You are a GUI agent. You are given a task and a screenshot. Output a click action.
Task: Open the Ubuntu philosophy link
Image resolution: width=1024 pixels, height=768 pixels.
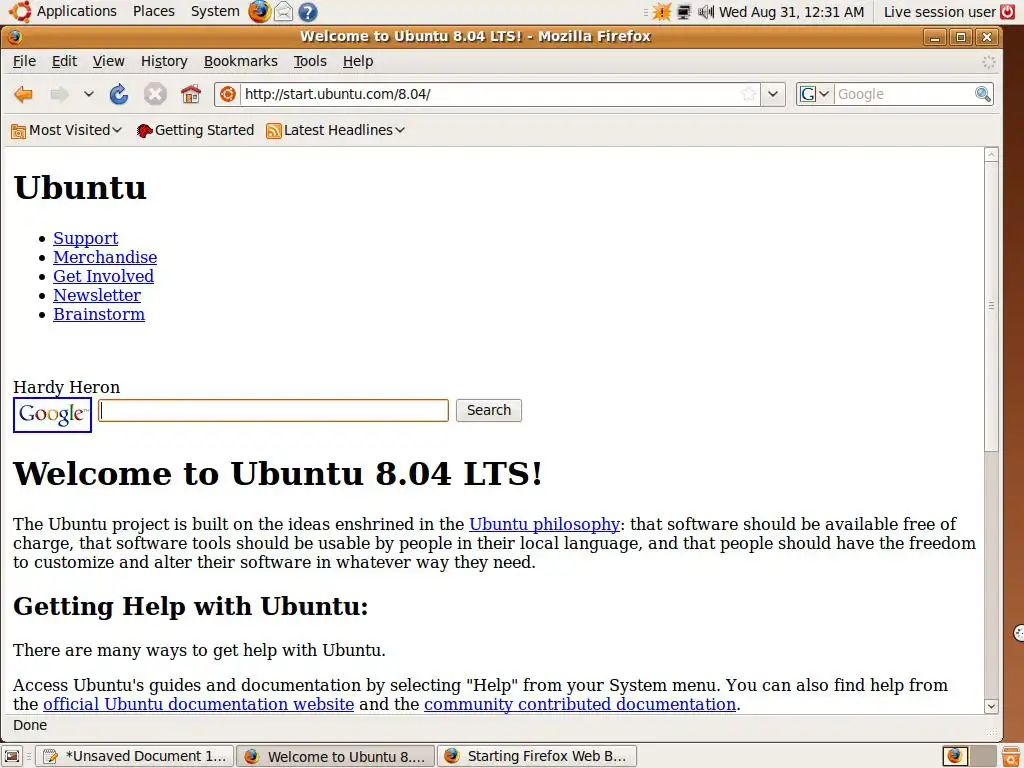[544, 524]
